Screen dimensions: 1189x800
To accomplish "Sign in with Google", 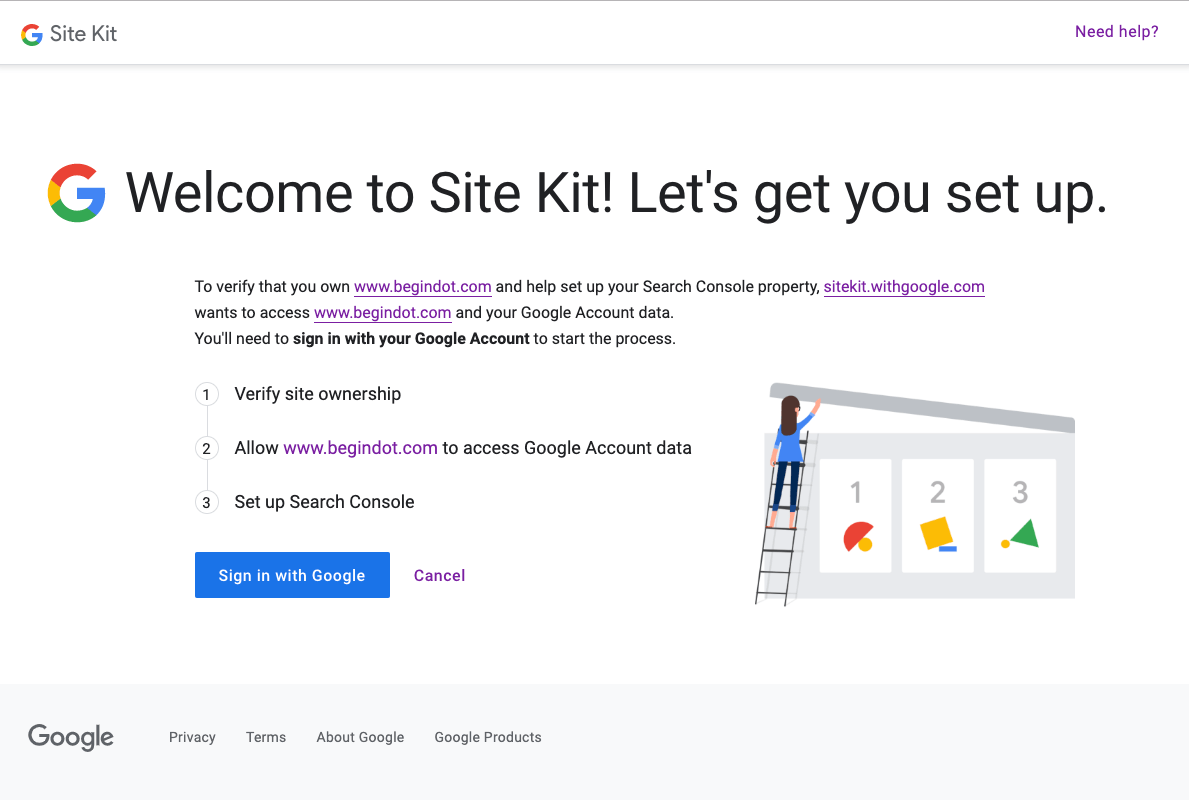I will click(x=292, y=575).
